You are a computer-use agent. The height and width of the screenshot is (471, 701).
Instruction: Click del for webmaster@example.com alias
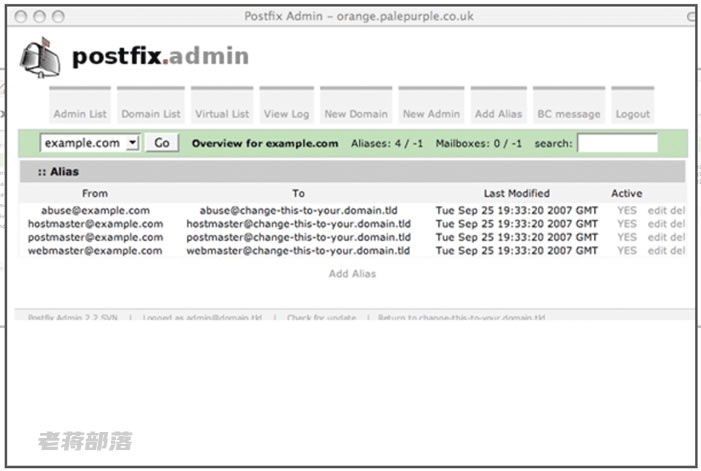(x=678, y=251)
